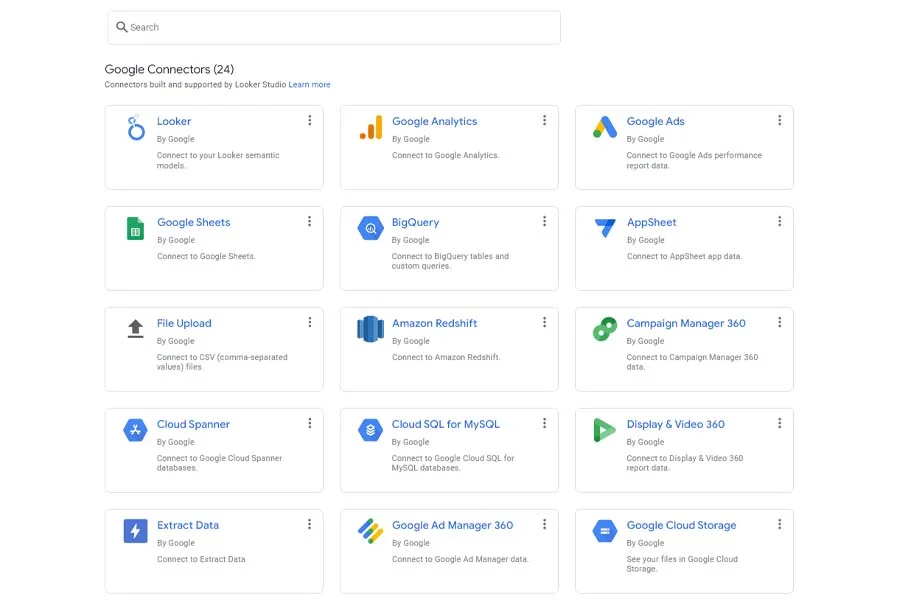Open the AppSheet card kebab menu
This screenshot has width=900, height=600.
(x=779, y=221)
